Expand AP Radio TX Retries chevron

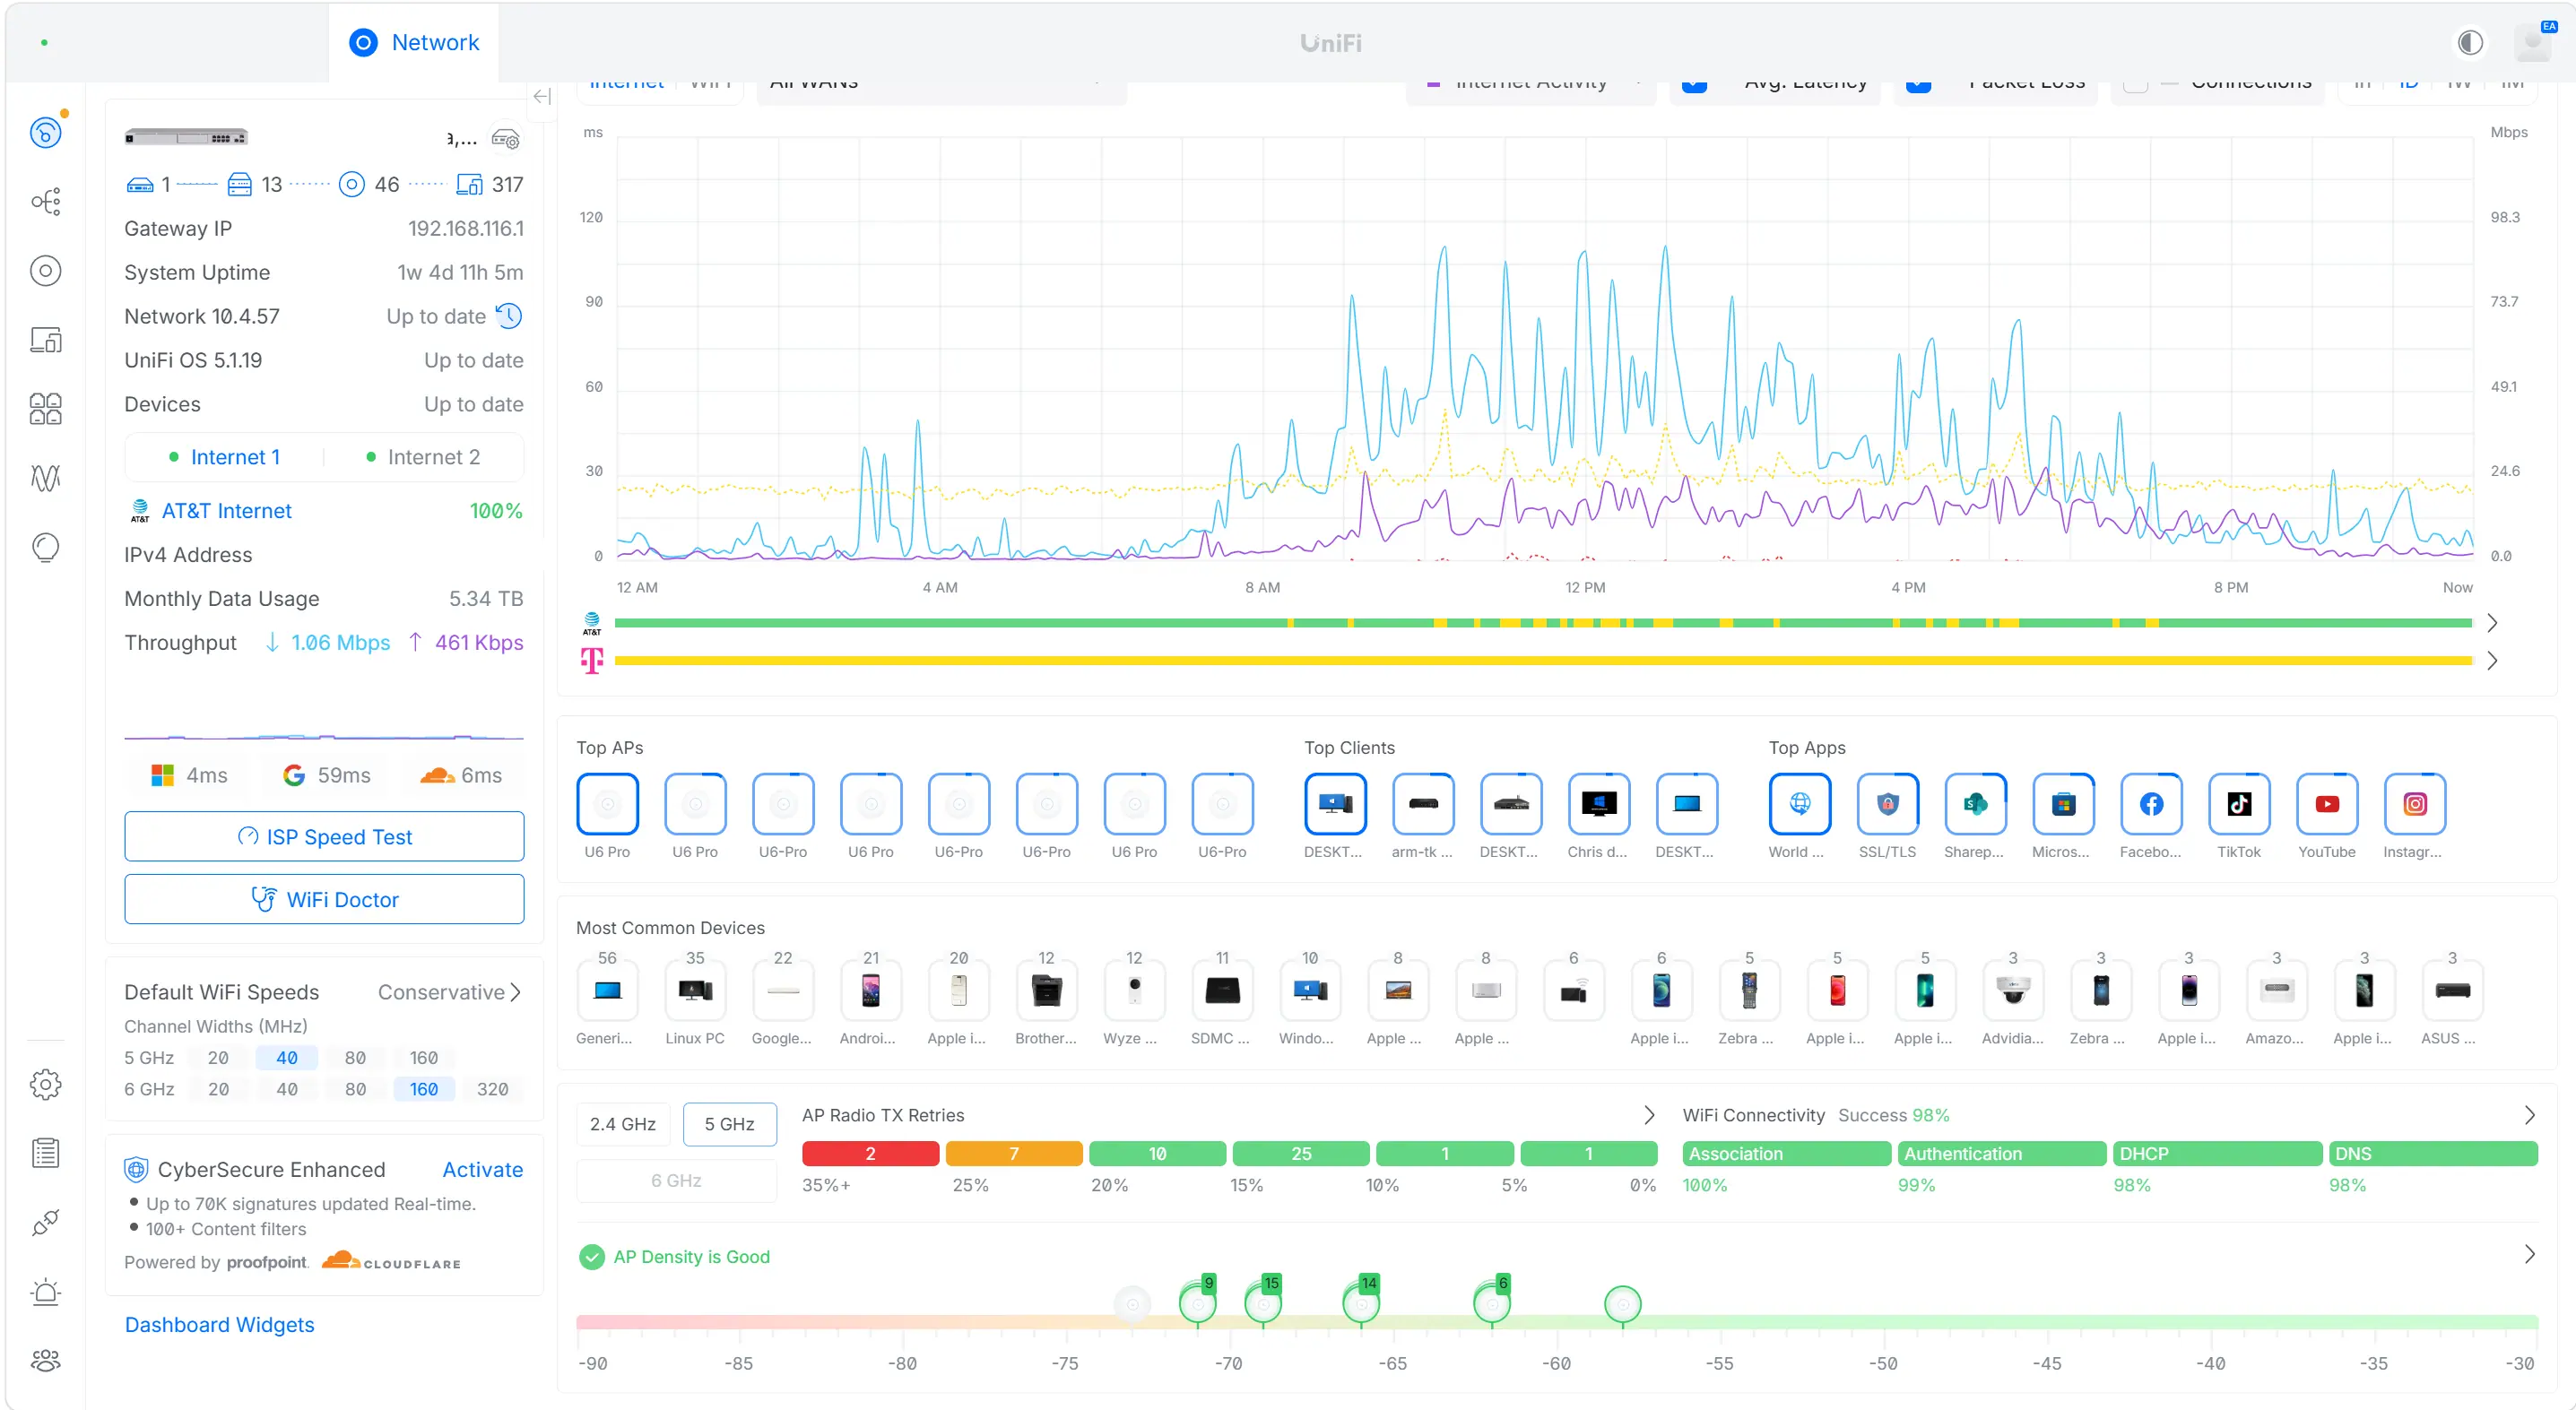pyautogui.click(x=1649, y=1115)
